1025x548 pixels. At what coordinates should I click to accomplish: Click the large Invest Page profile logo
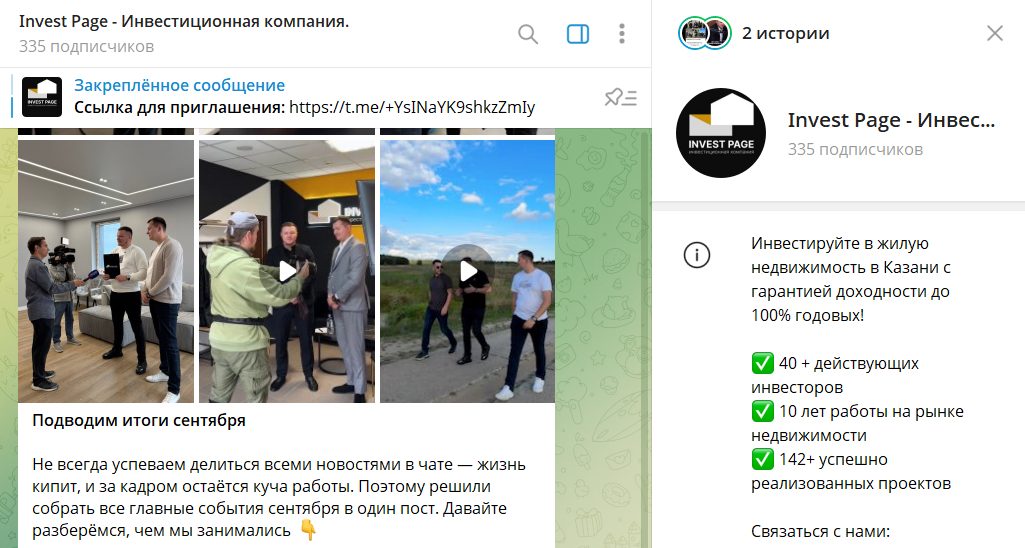(x=721, y=133)
